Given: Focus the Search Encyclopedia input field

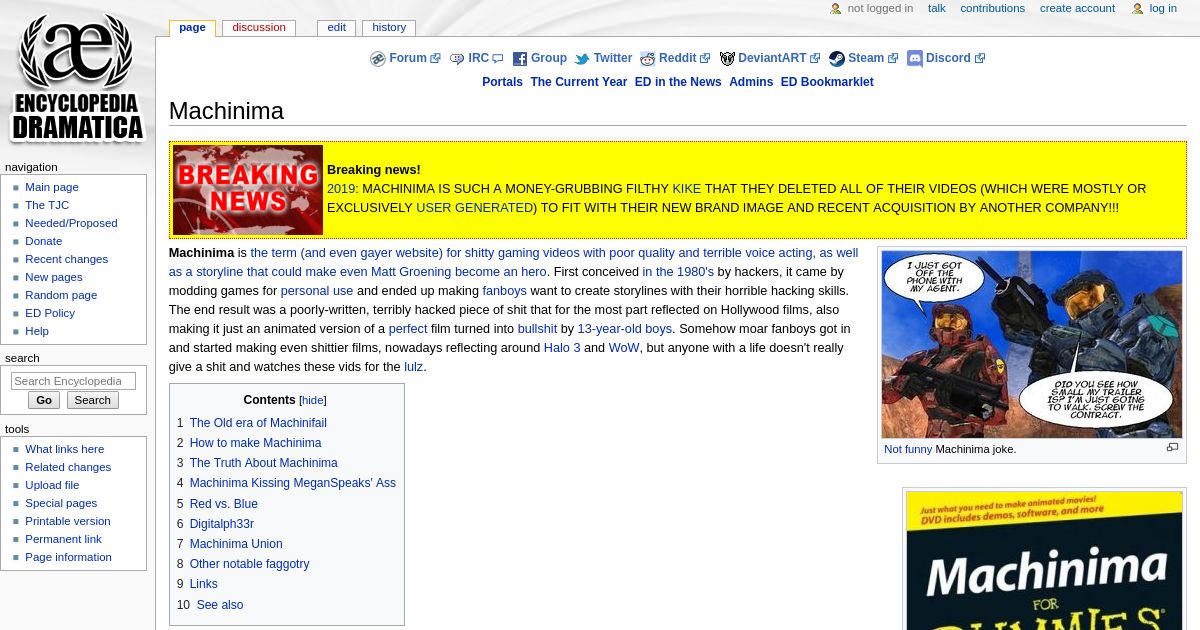Looking at the screenshot, I should coord(73,381).
